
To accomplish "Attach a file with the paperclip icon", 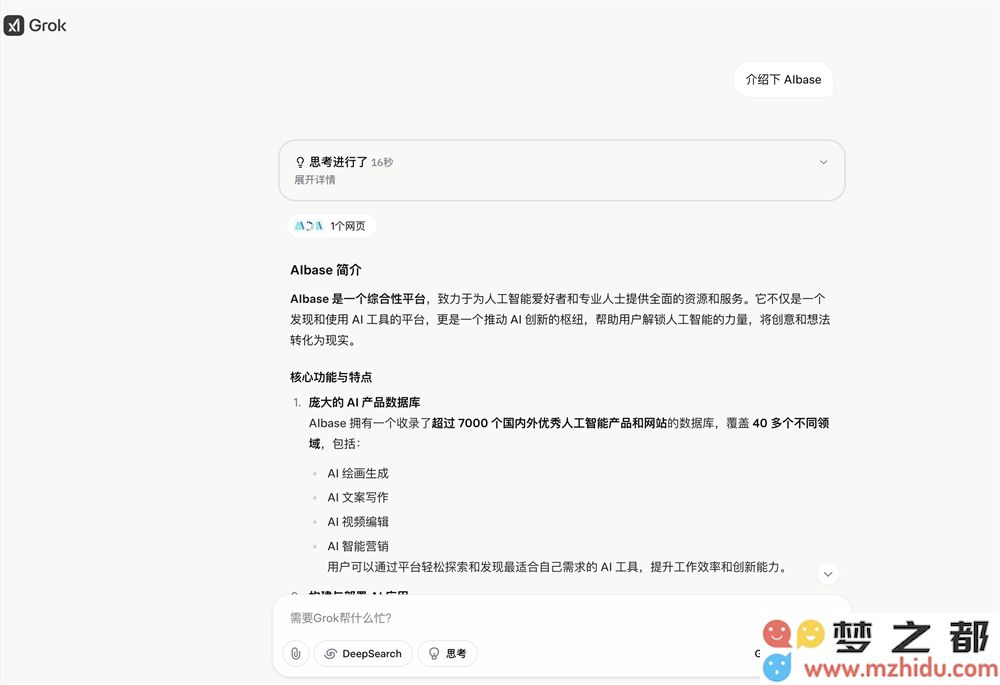I will click(x=295, y=653).
